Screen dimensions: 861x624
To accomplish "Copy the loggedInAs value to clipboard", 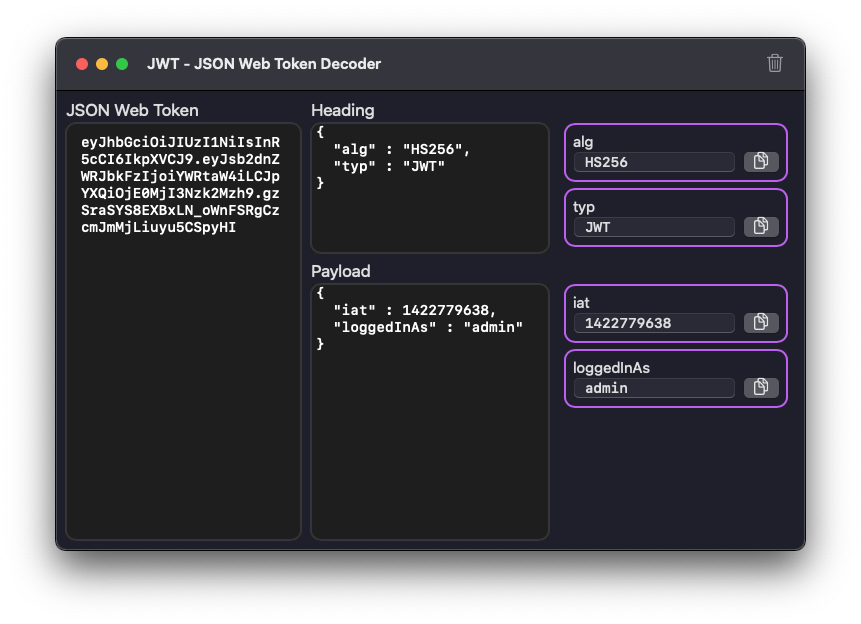I will tap(761, 388).
